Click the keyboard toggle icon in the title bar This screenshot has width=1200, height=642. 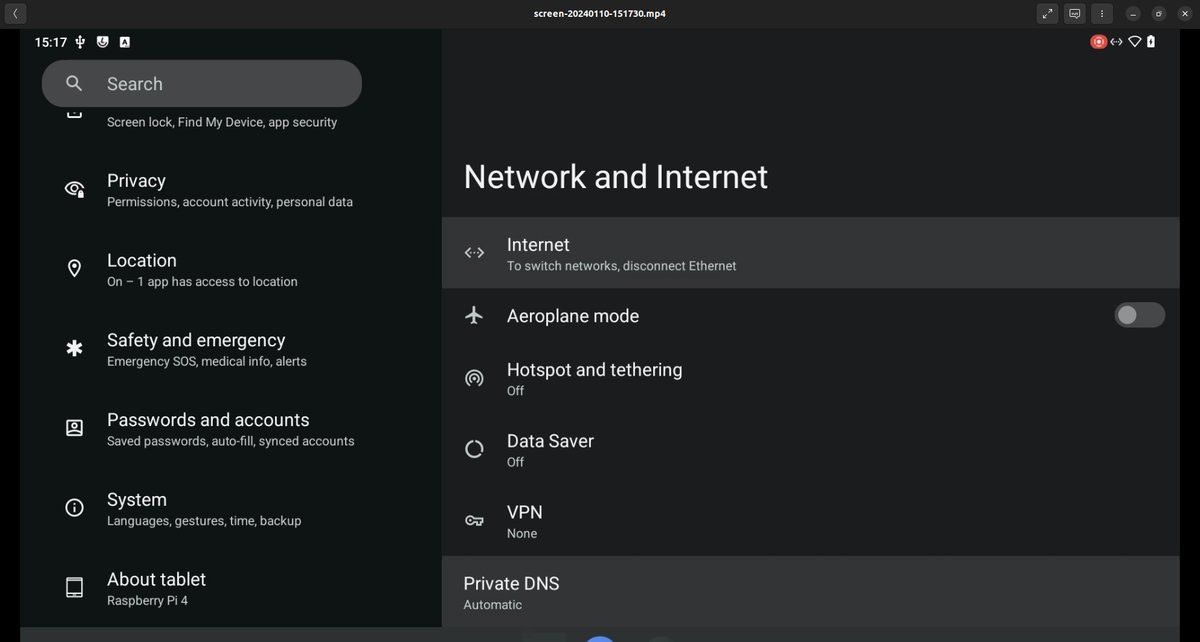(x=1074, y=13)
